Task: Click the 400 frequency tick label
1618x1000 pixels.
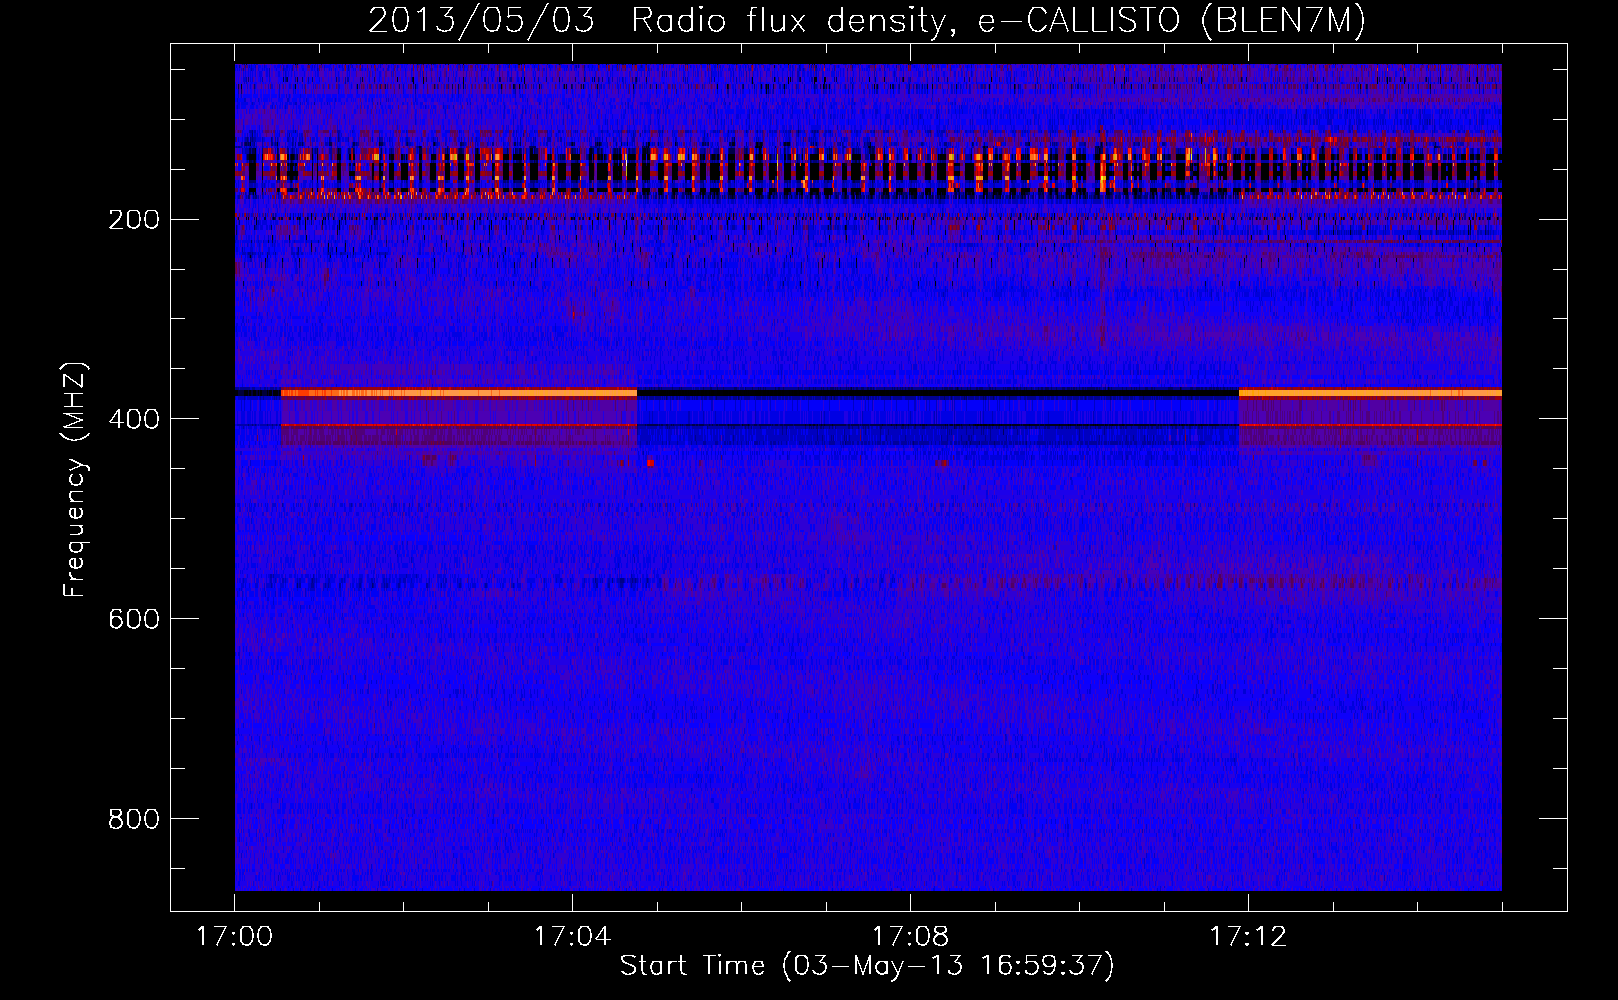Action: coord(134,420)
